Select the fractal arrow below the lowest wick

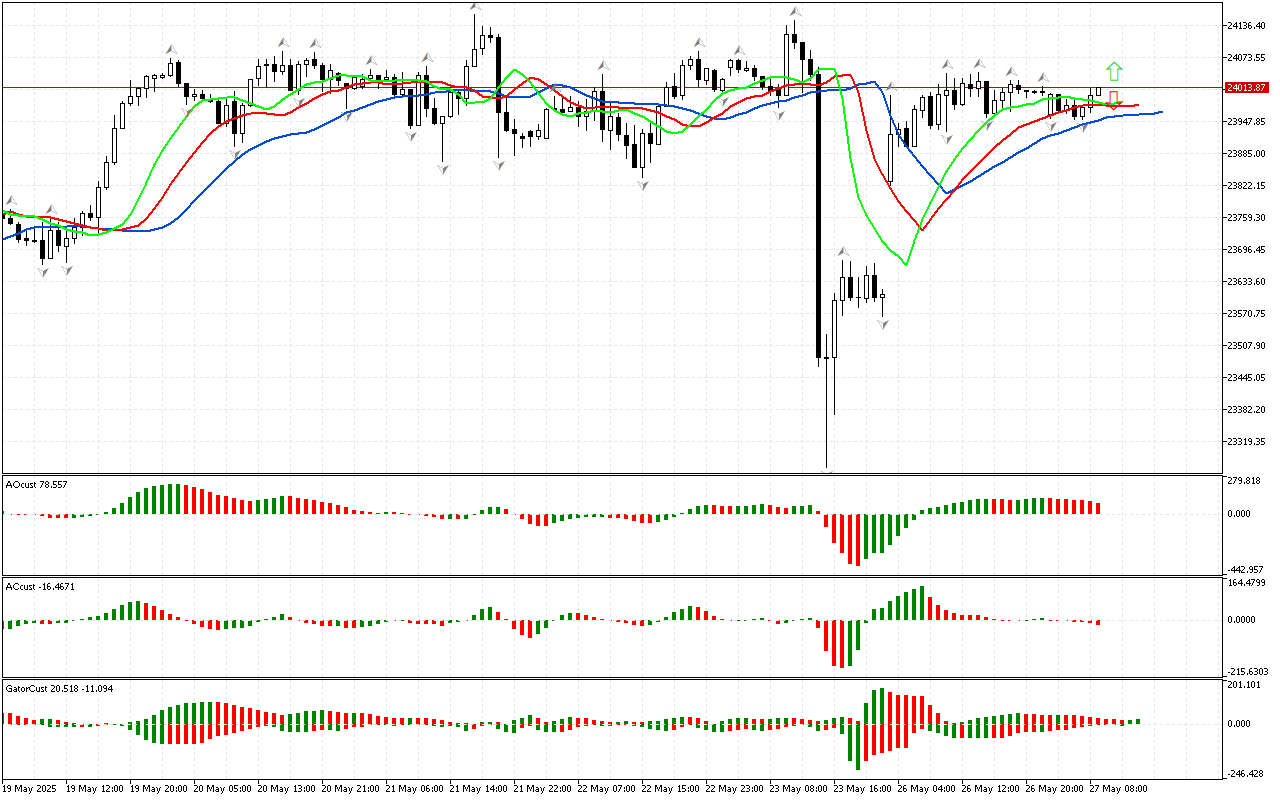[828, 470]
